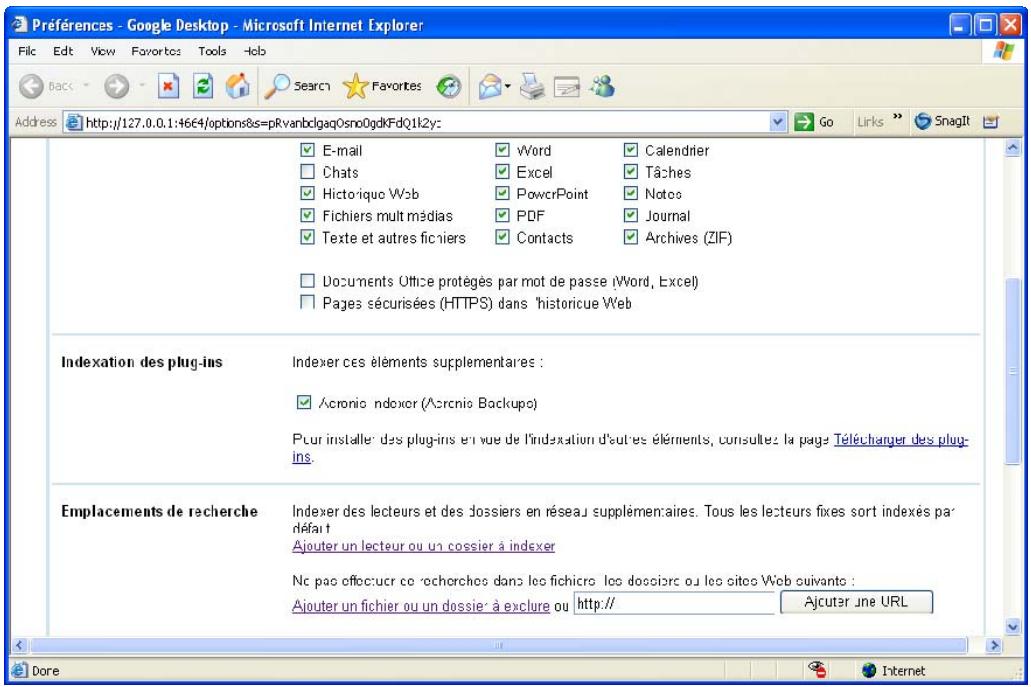Open the Forward button history dropdown

click(142, 86)
